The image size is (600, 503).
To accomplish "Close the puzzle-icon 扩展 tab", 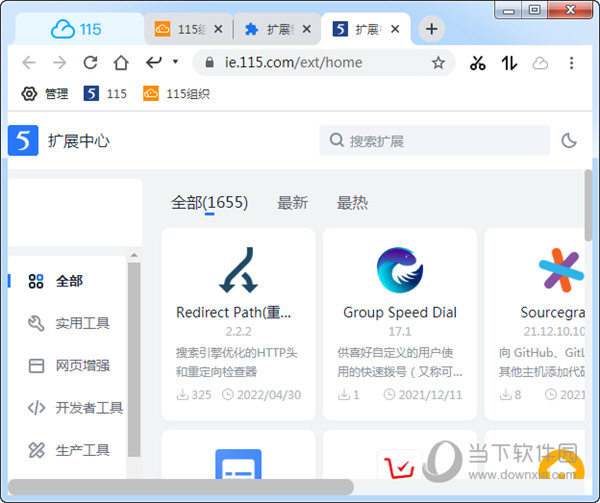I will pos(306,29).
